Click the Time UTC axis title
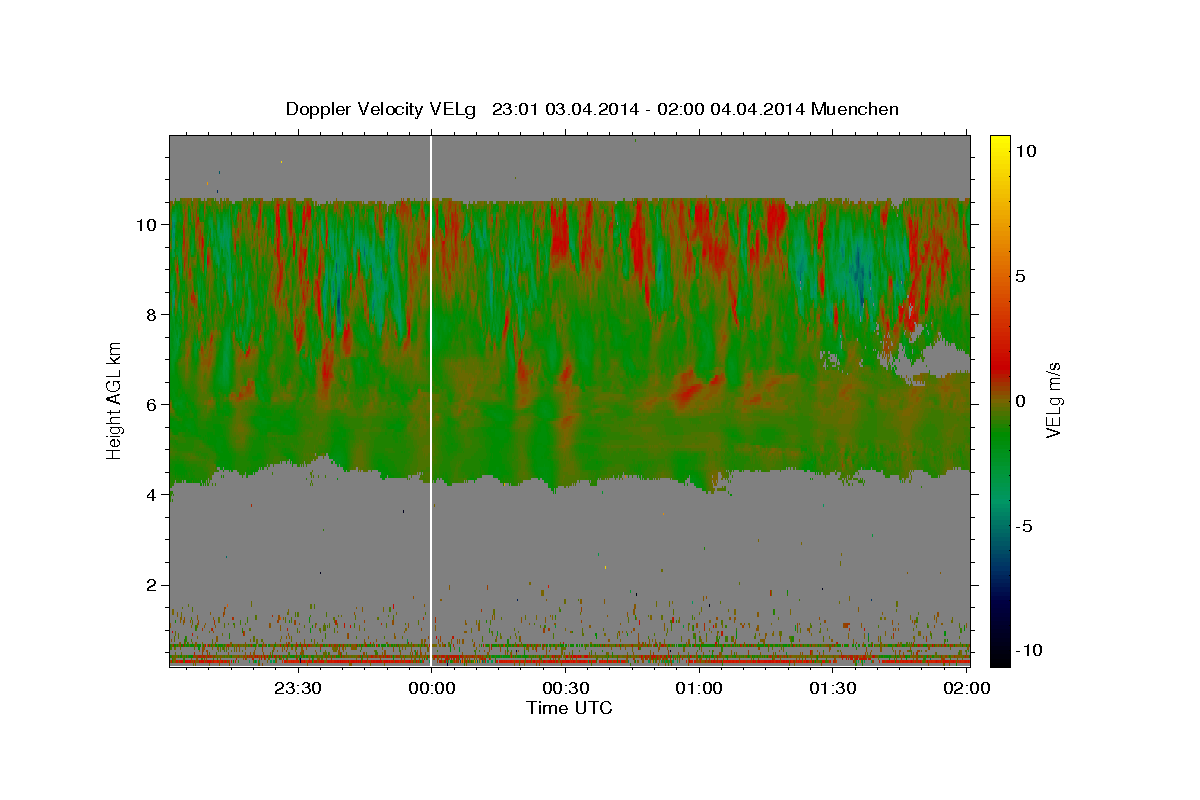The width and height of the screenshot is (1200, 800). pos(569,708)
